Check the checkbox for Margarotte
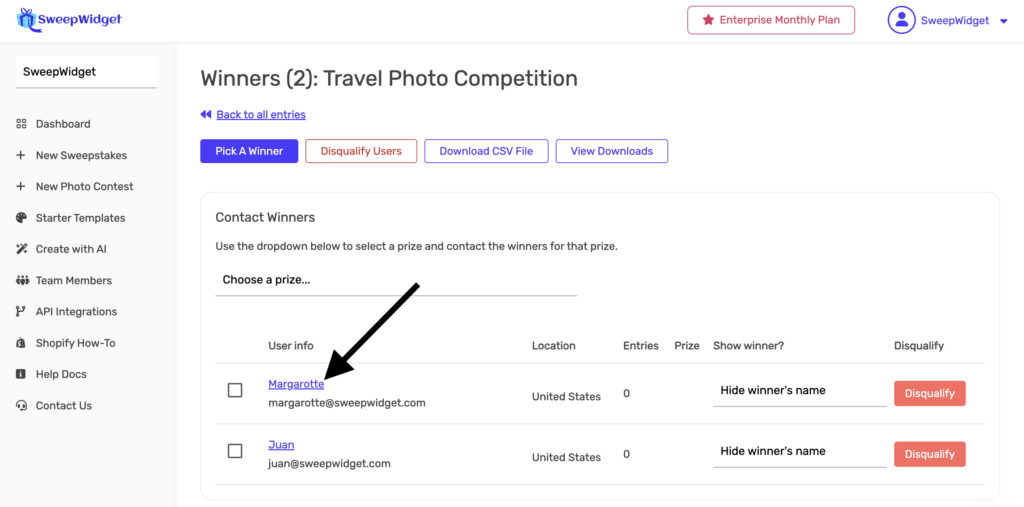The height and width of the screenshot is (507, 1024). (235, 390)
